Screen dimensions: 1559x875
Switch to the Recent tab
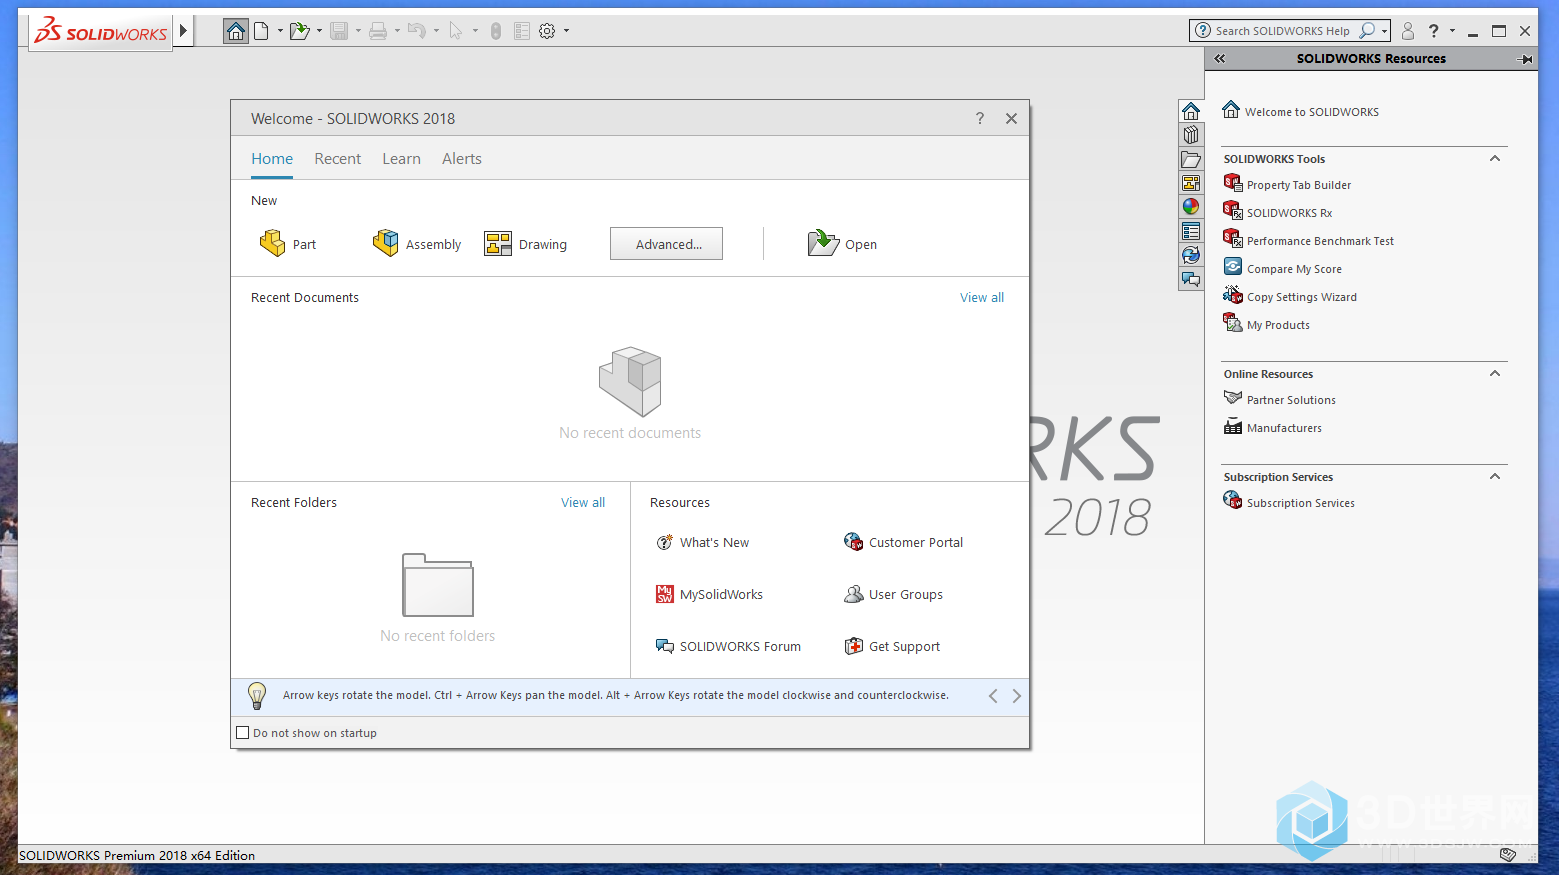click(x=337, y=158)
